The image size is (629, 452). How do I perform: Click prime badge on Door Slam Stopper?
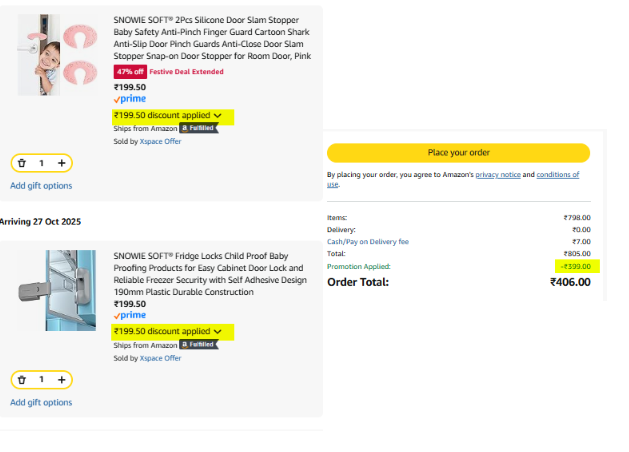tap(130, 100)
